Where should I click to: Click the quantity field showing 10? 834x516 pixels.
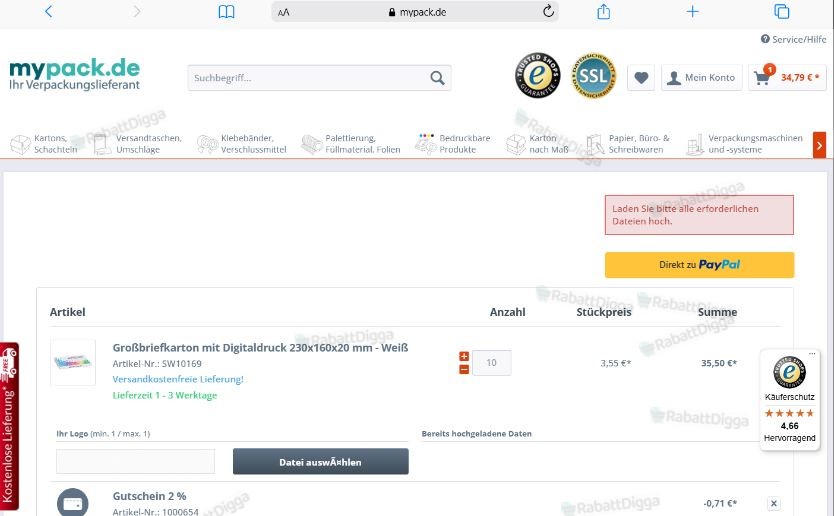(x=491, y=363)
